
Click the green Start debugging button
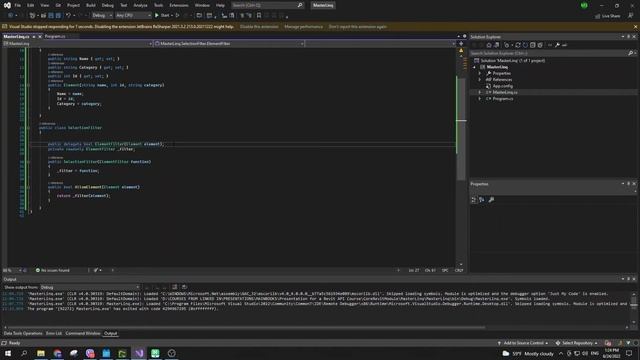(157, 16)
